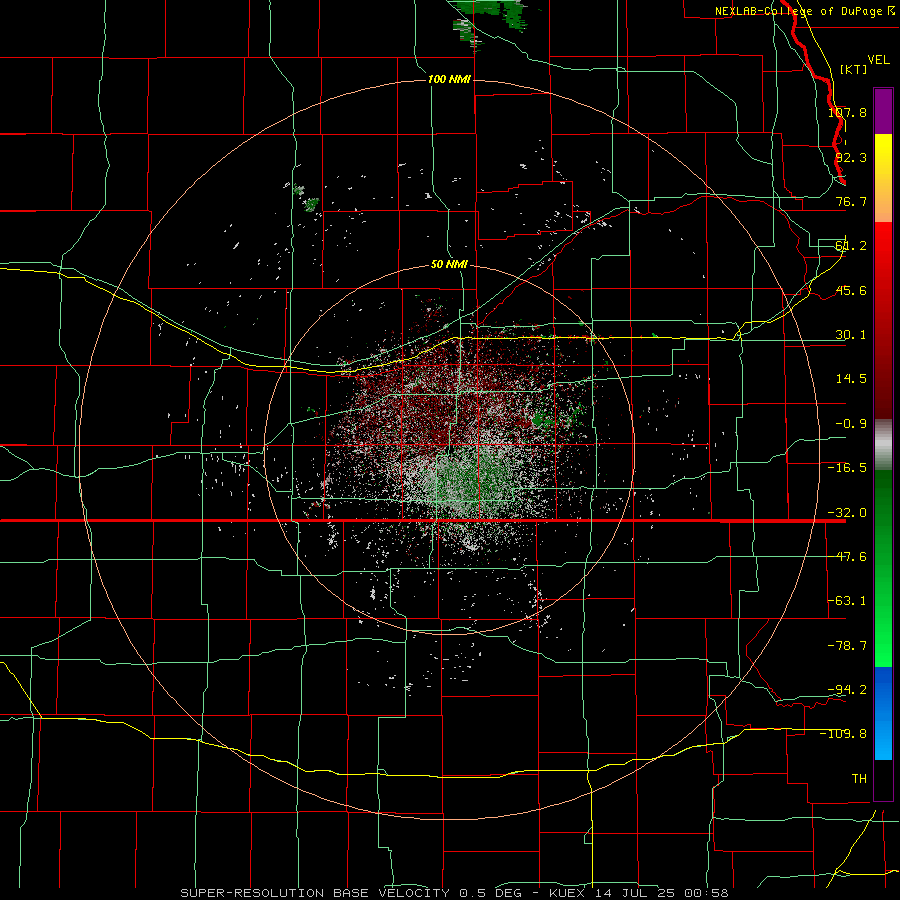Select the 61.2 velocity scale value
This screenshot has width=900, height=900.
pos(851,246)
